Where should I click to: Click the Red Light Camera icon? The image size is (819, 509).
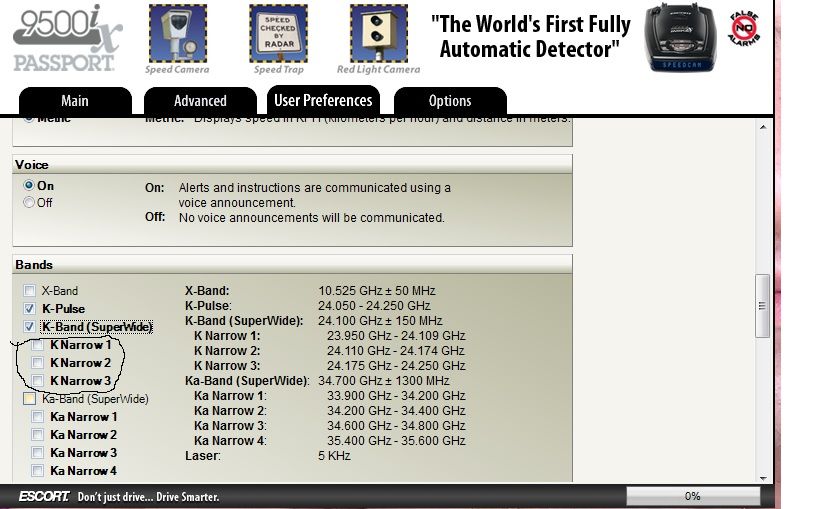coord(378,34)
